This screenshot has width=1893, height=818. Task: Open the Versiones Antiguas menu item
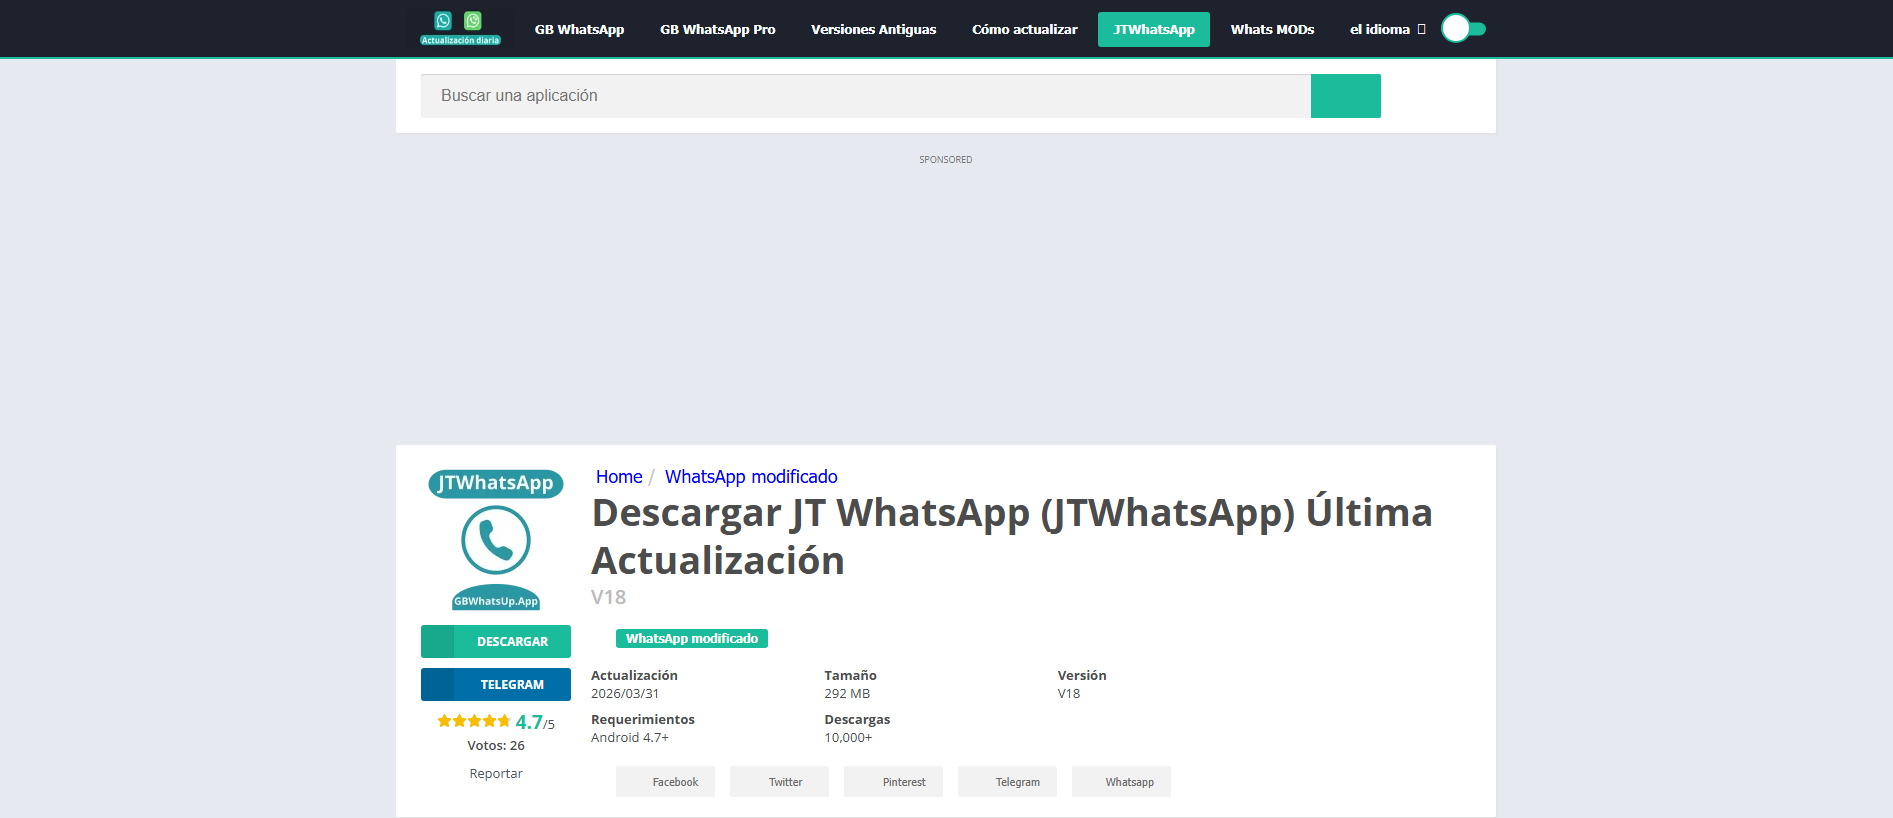point(873,29)
